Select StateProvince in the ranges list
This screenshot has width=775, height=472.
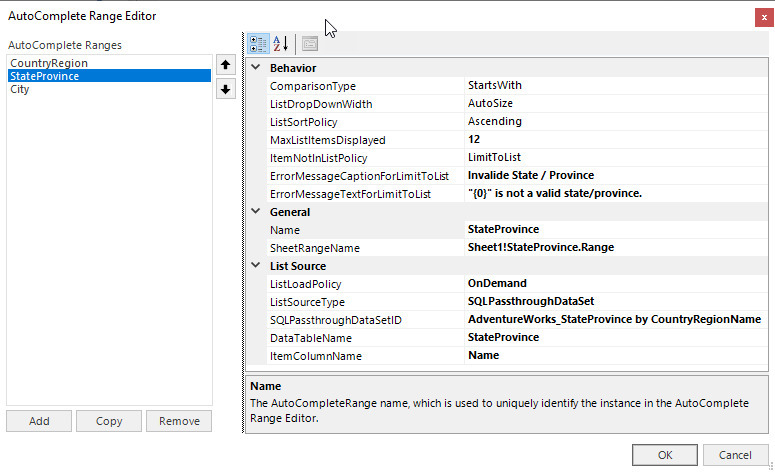pos(109,76)
